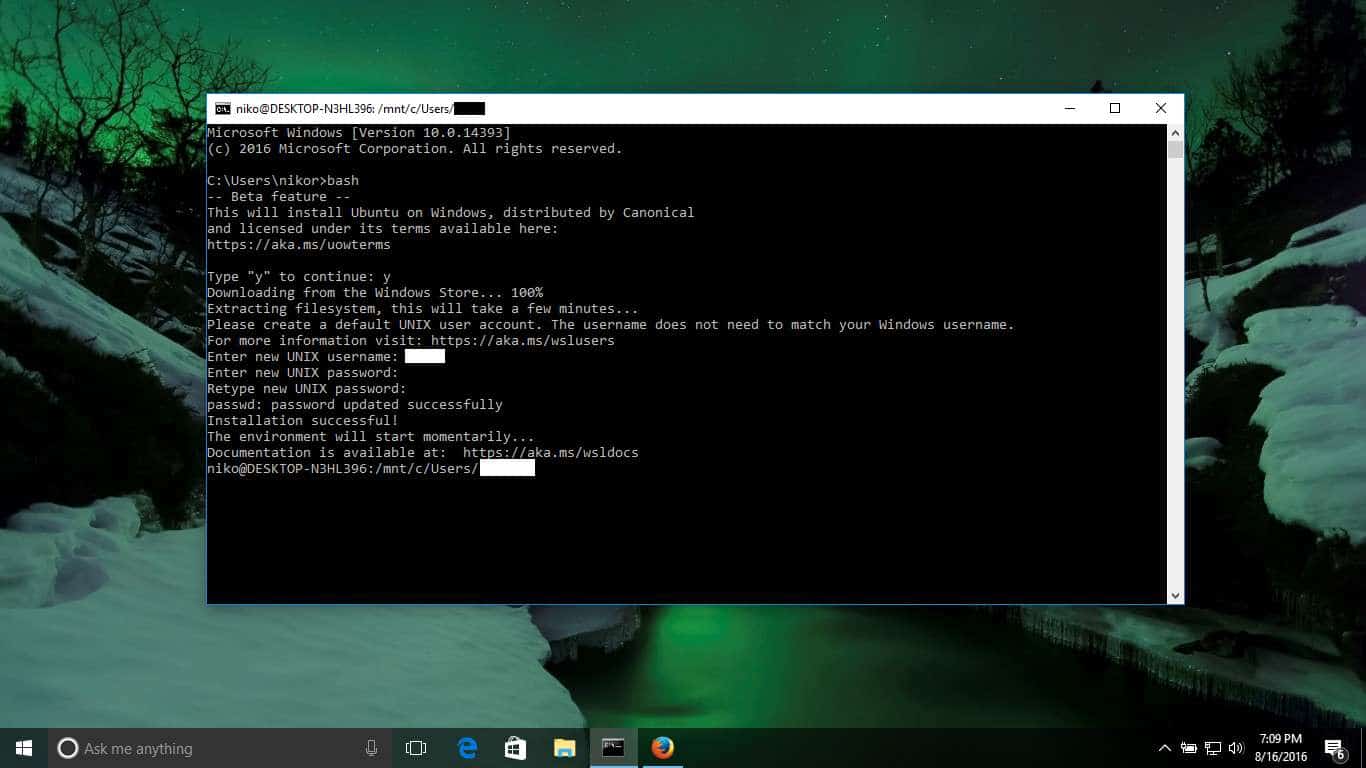Click the console scrollbar down arrow
Viewport: 1366px width, 768px height.
click(1175, 595)
